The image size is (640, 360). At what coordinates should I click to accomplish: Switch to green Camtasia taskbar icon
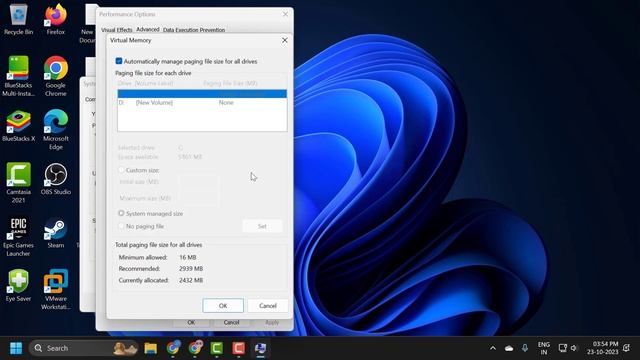point(217,348)
